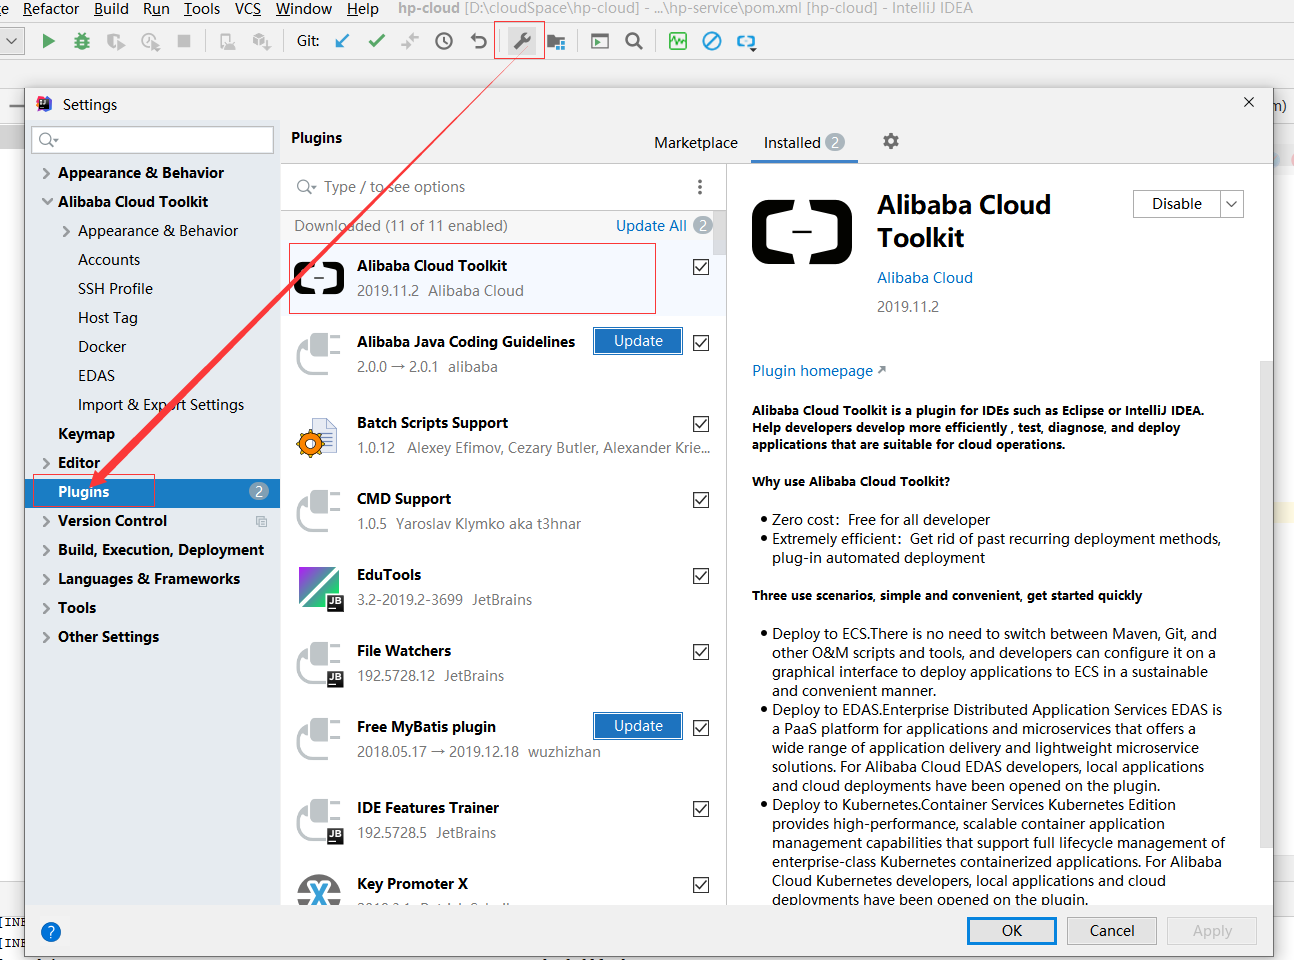Expand the Tools settings node

[46, 608]
